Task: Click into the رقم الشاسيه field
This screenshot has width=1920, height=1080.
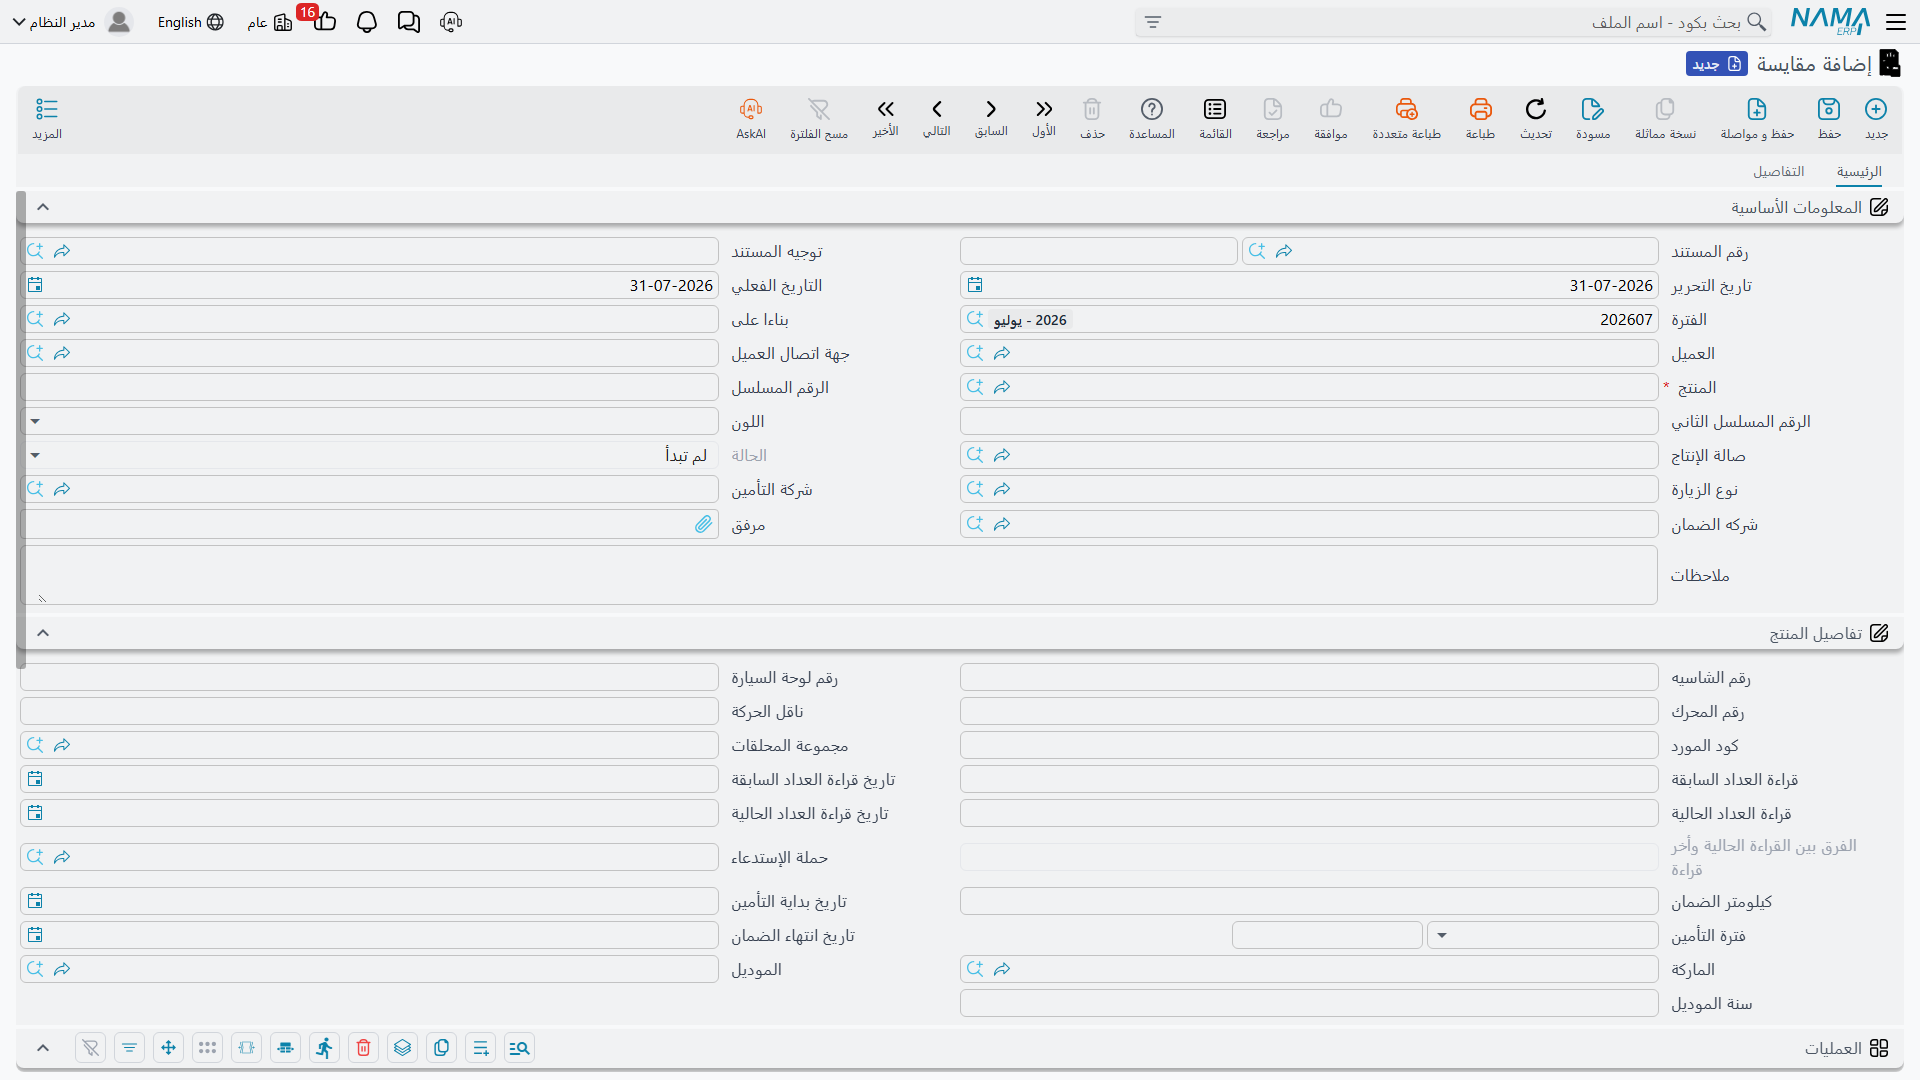Action: 1309,678
